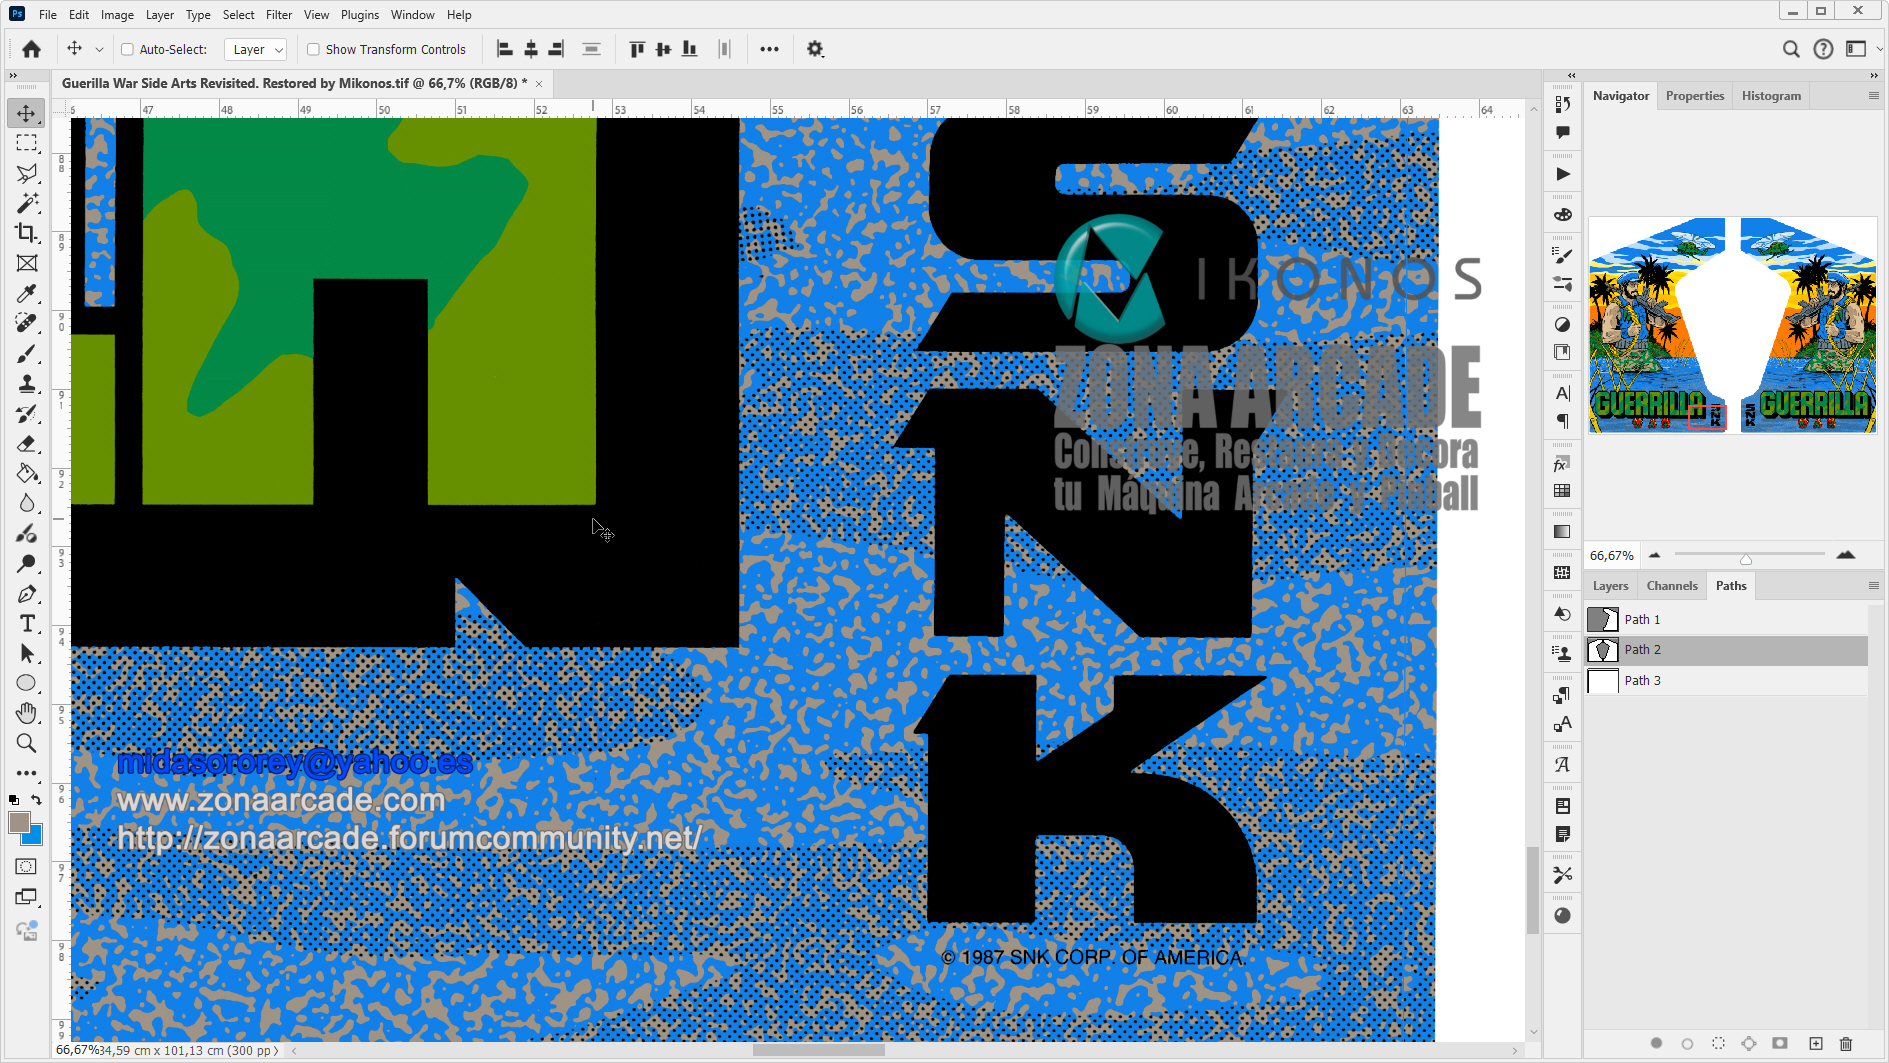Select the Brush tool
The image size is (1889, 1063).
(x=27, y=354)
